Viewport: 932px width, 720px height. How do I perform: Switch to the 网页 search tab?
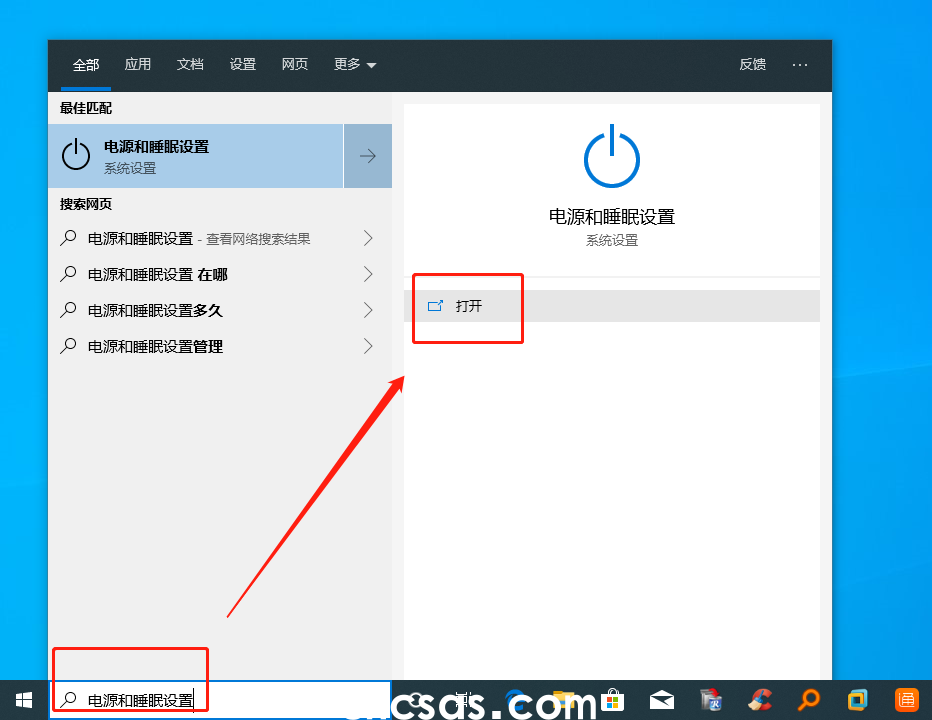pyautogui.click(x=295, y=64)
